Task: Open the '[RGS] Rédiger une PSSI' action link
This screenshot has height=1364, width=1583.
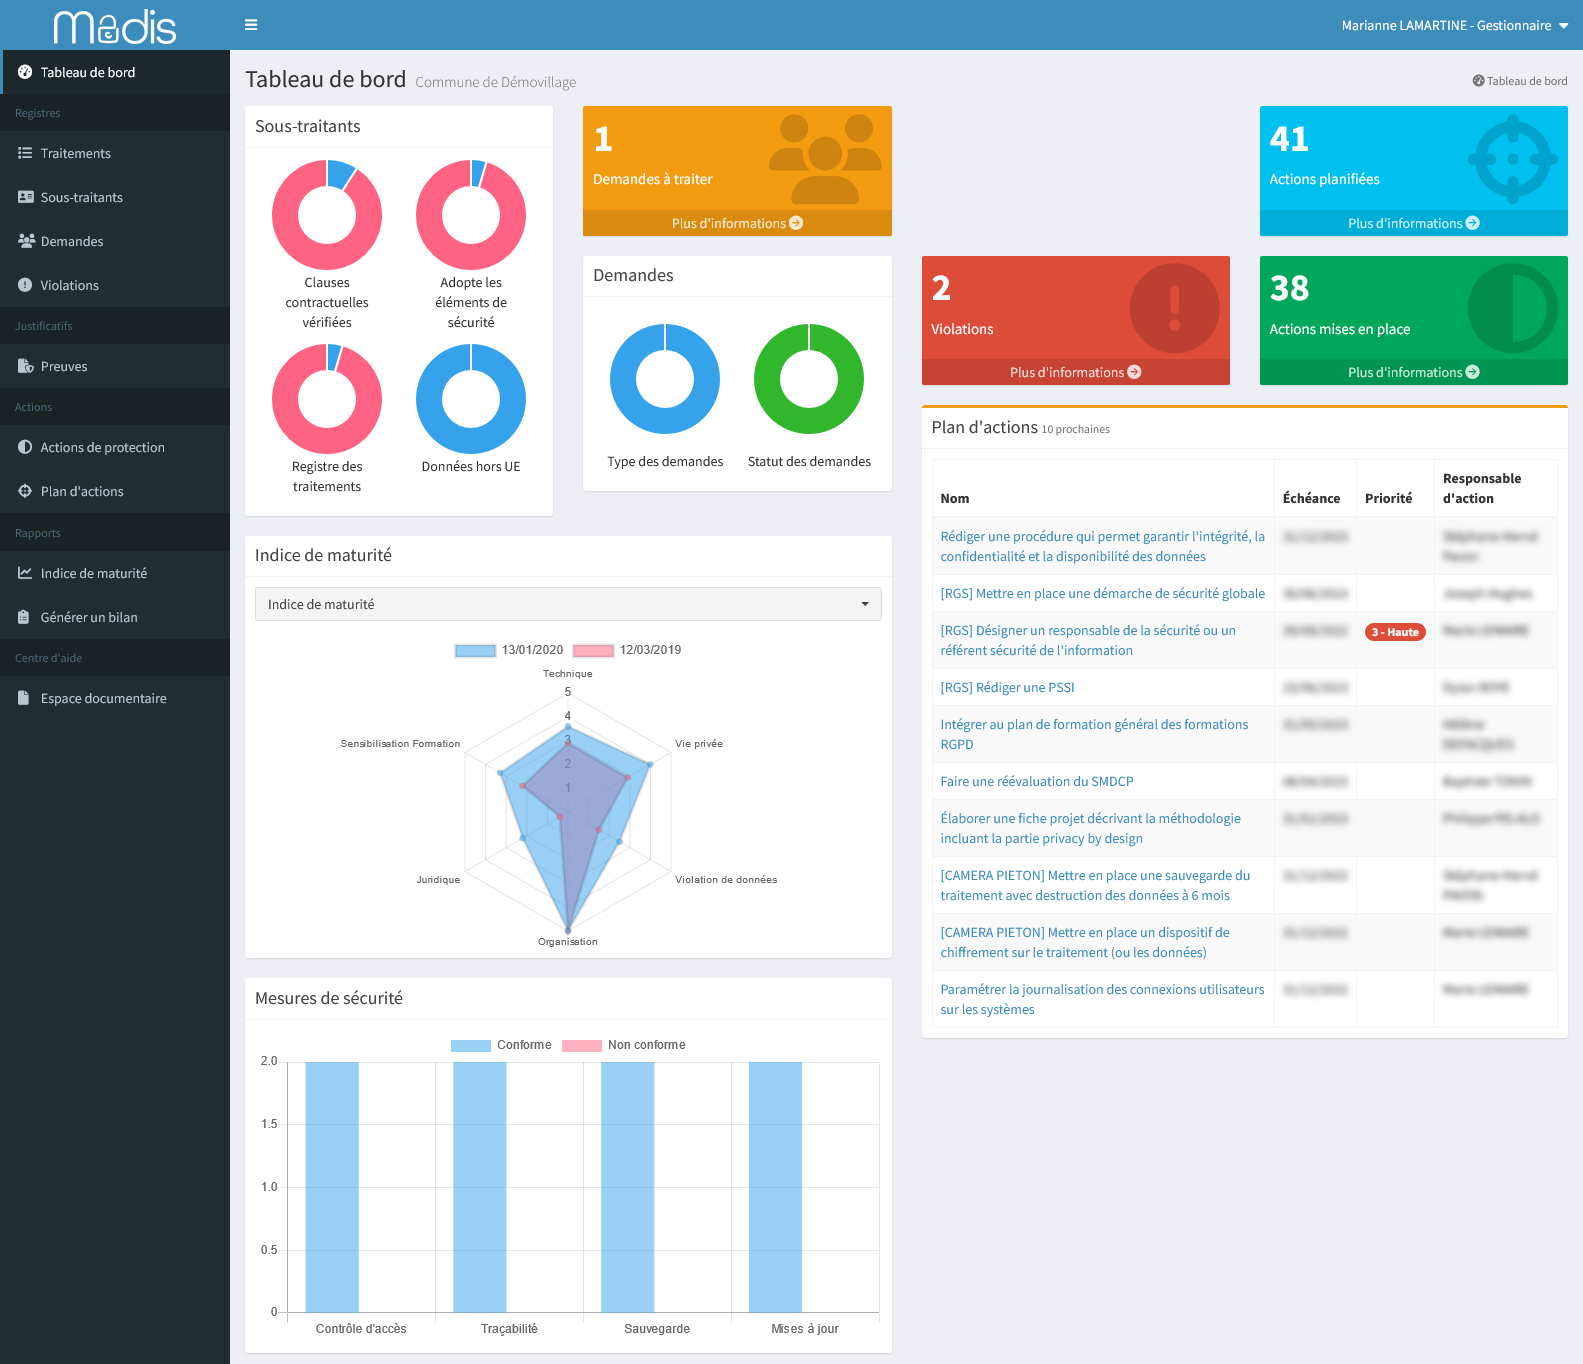Action: tap(1007, 687)
